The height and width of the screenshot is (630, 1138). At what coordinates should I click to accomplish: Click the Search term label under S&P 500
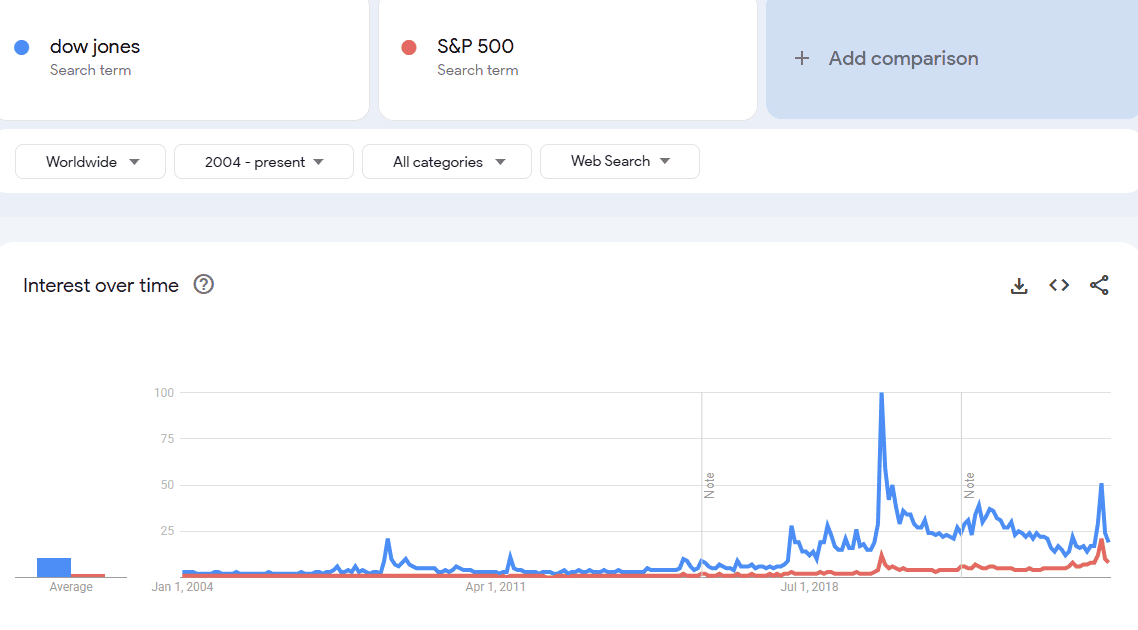[478, 70]
